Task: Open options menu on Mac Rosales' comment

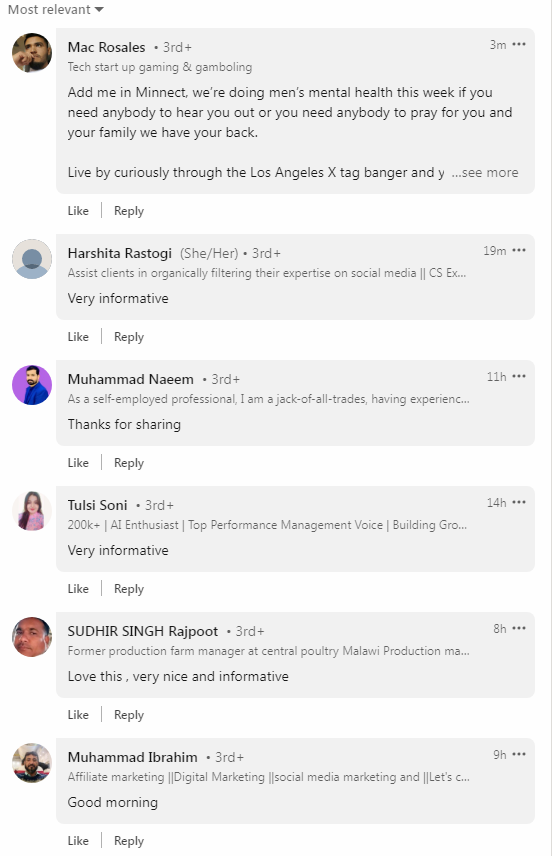Action: click(519, 45)
